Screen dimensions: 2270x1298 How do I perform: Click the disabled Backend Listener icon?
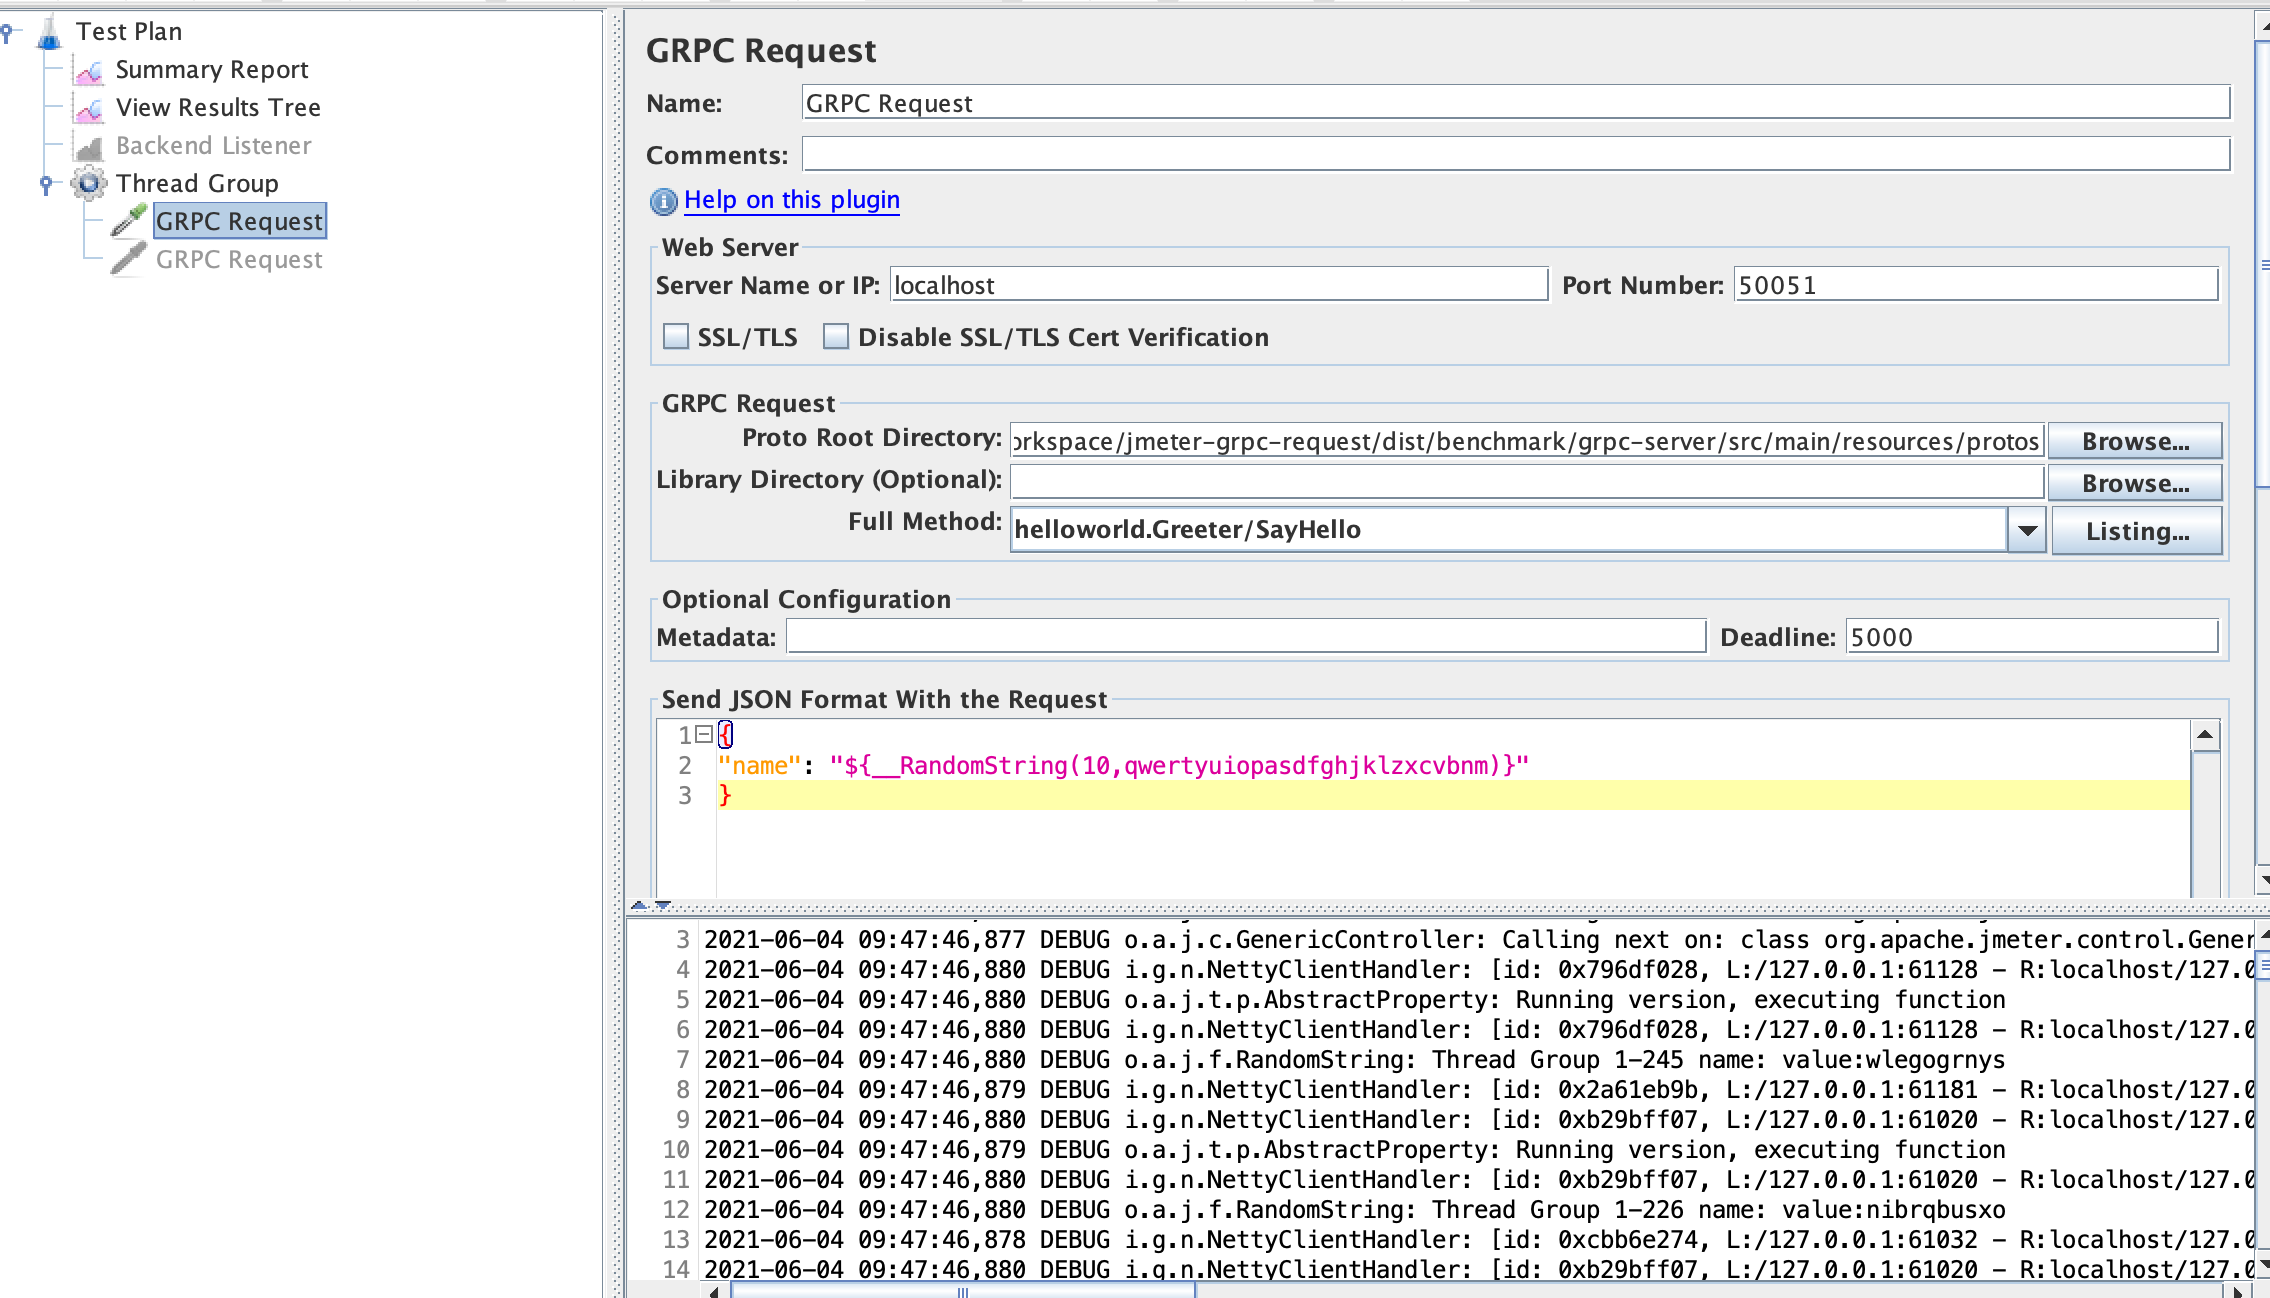point(89,147)
